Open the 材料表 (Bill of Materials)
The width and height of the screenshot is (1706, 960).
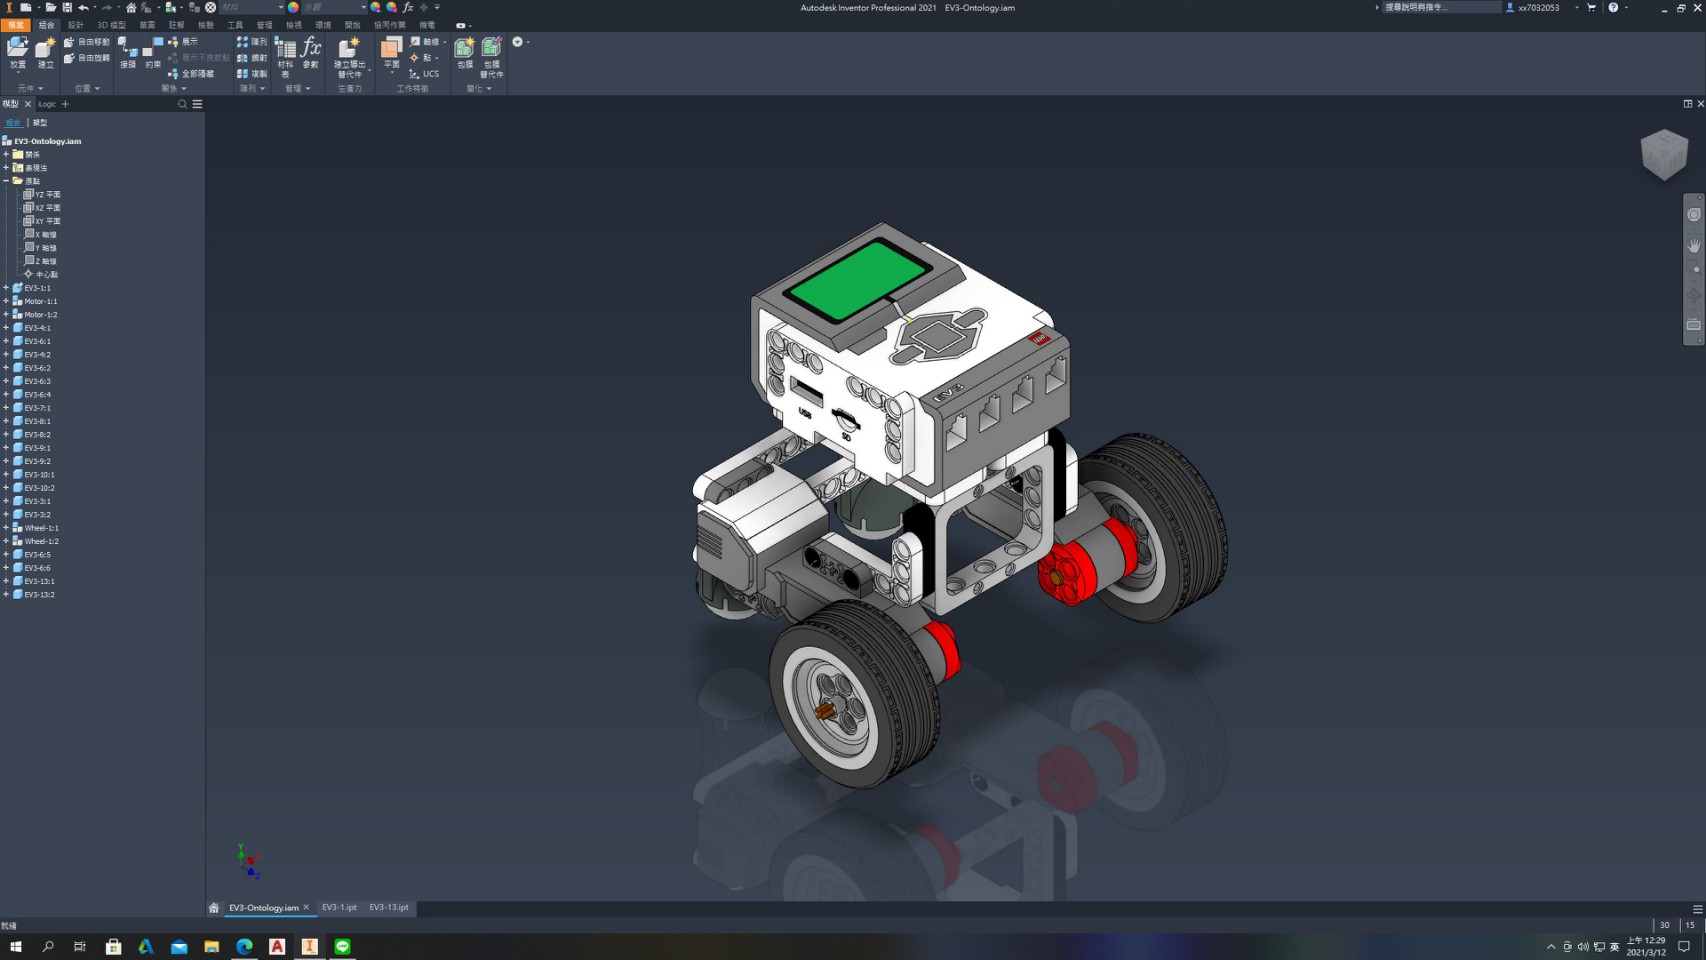tap(285, 57)
